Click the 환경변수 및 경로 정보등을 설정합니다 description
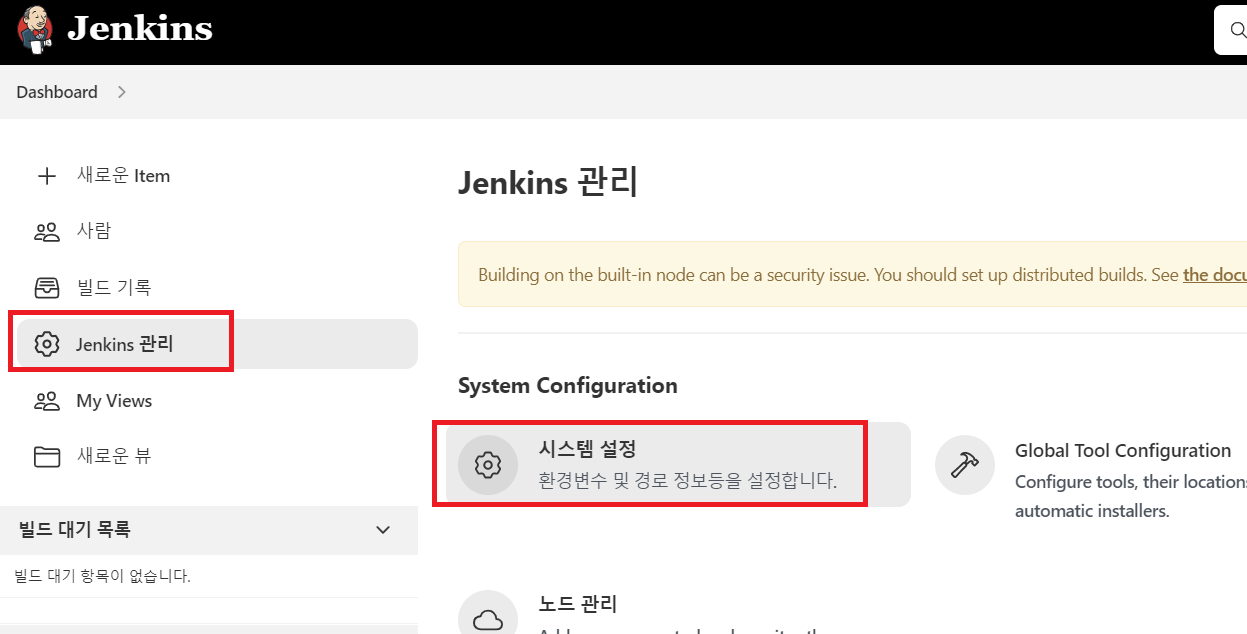The height and width of the screenshot is (634, 1247). [688, 481]
